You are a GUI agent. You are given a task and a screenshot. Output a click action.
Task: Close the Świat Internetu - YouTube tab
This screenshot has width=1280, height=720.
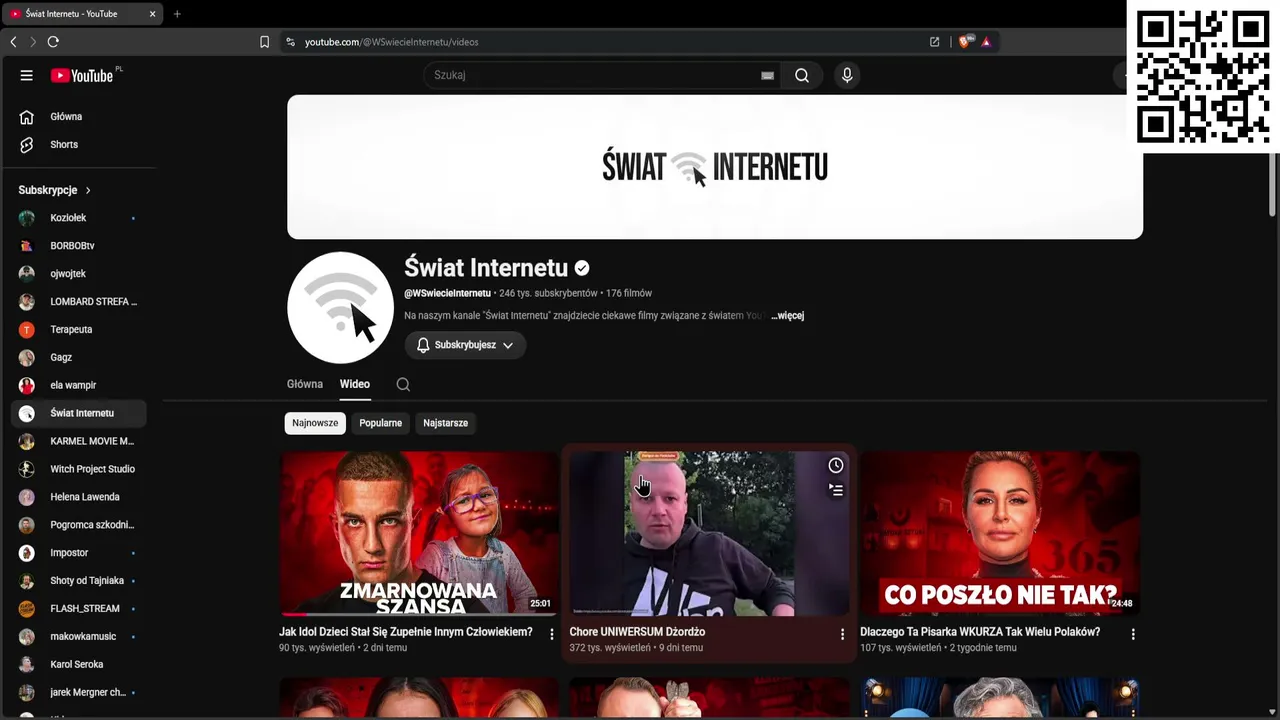click(x=152, y=14)
